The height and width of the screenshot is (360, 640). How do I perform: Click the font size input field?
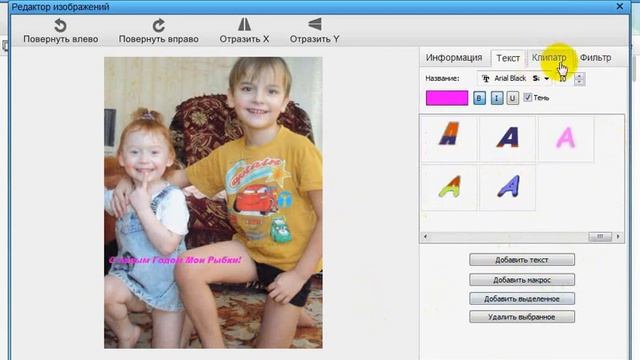pyautogui.click(x=563, y=78)
